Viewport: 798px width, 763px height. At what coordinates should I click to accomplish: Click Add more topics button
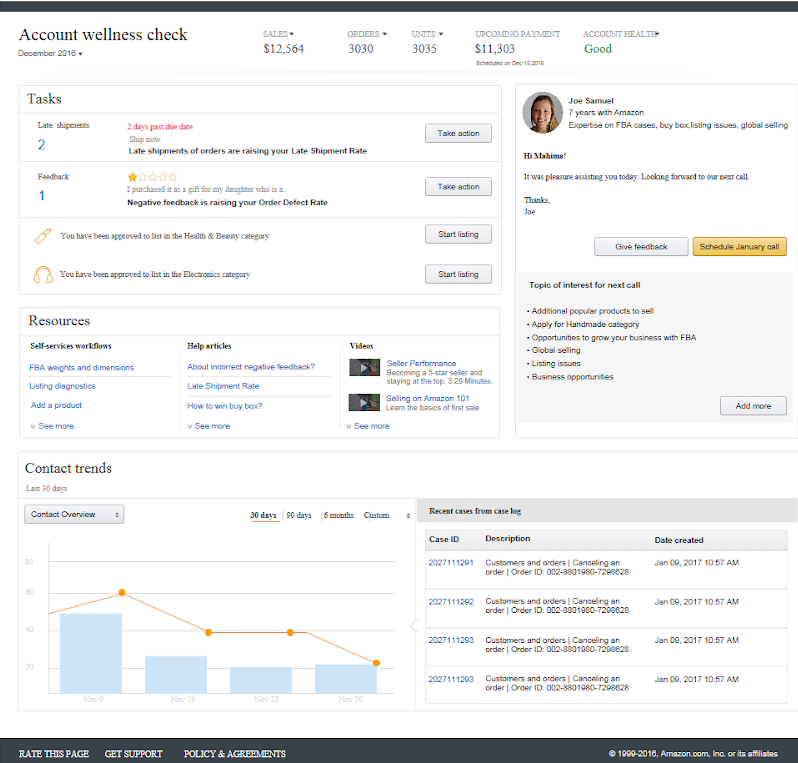753,406
